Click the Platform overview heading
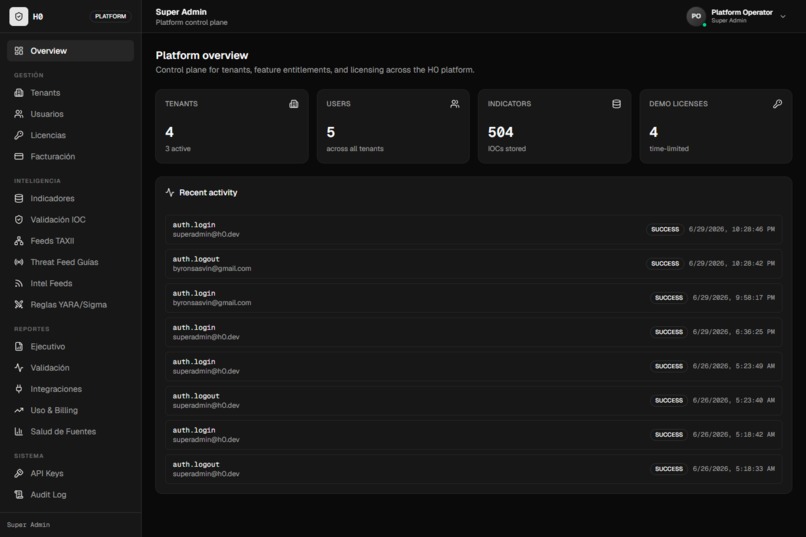Viewport: 806px width, 537px height. [x=202, y=55]
